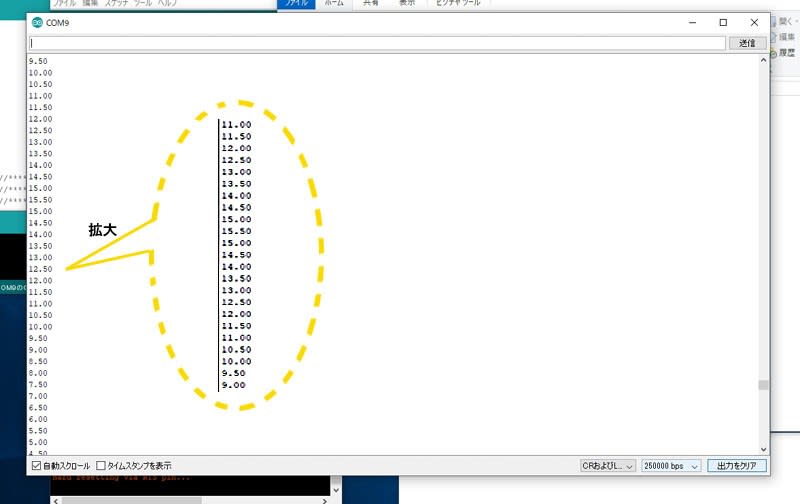
Task: Close the COM9 serial monitor window
Action: pos(754,22)
